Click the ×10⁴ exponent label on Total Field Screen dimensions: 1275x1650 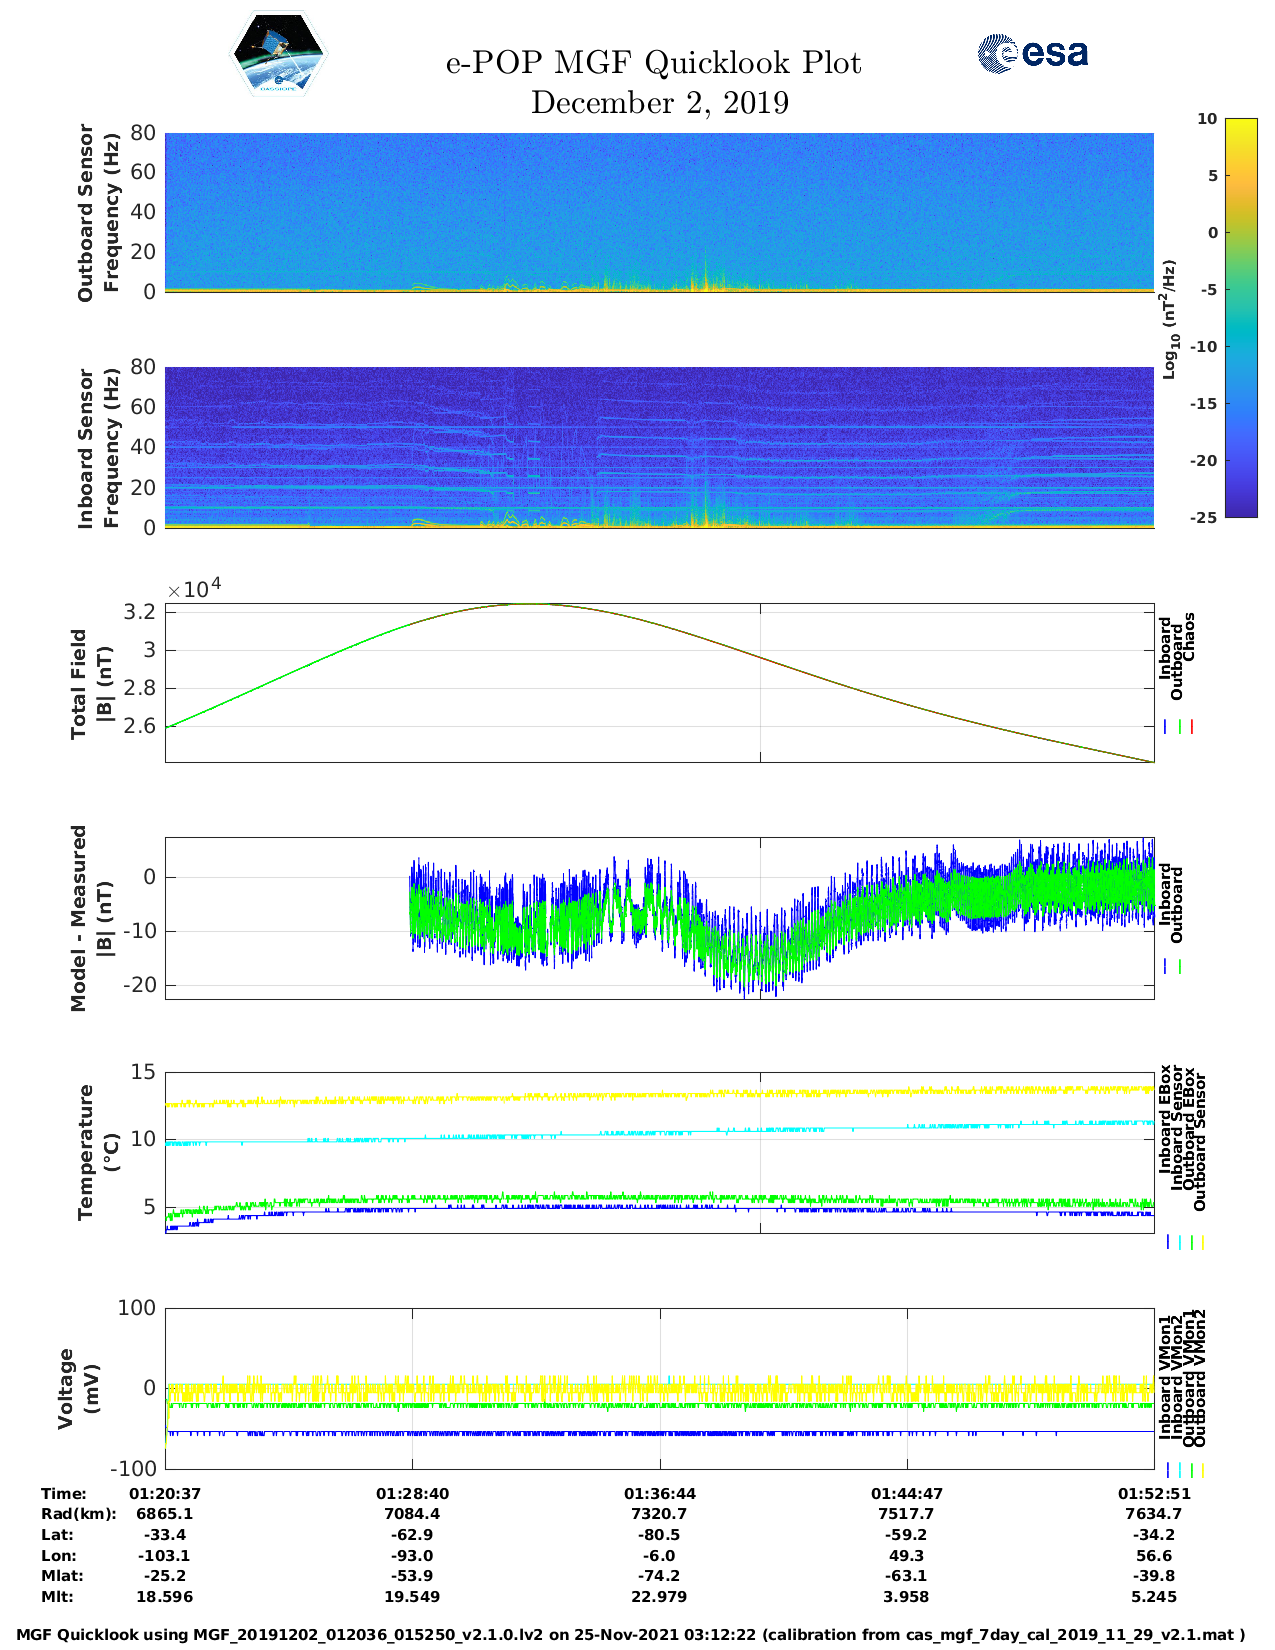tap(194, 589)
